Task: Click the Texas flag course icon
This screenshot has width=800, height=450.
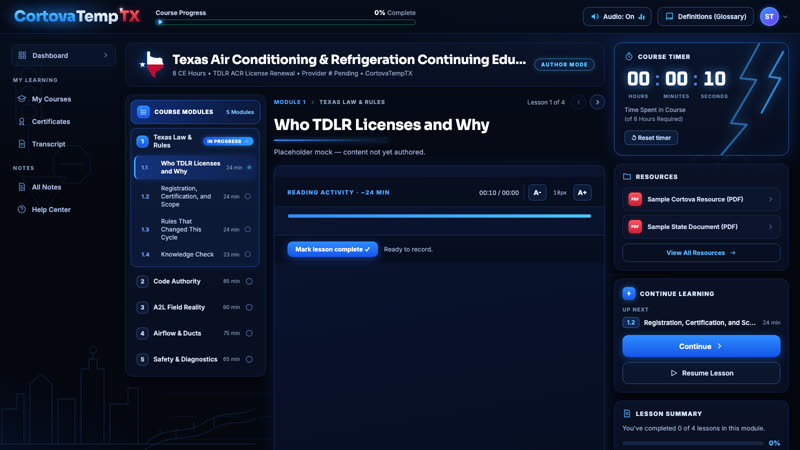Action: [152, 64]
